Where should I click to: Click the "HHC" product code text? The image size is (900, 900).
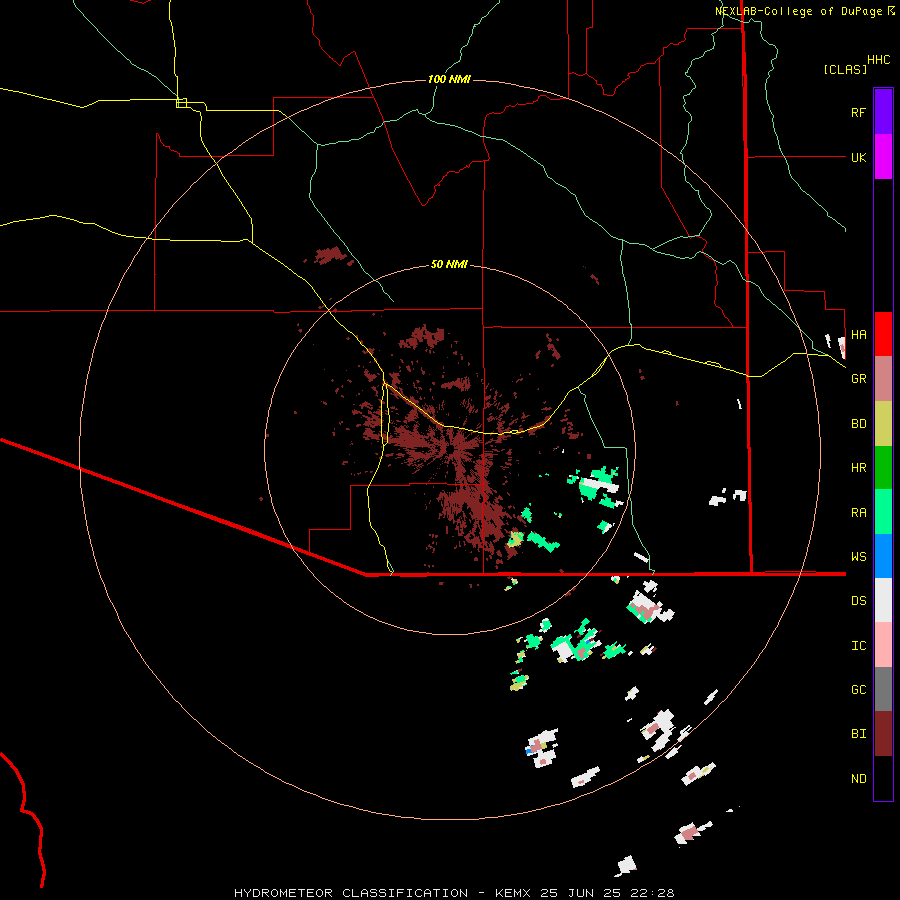click(x=878, y=60)
